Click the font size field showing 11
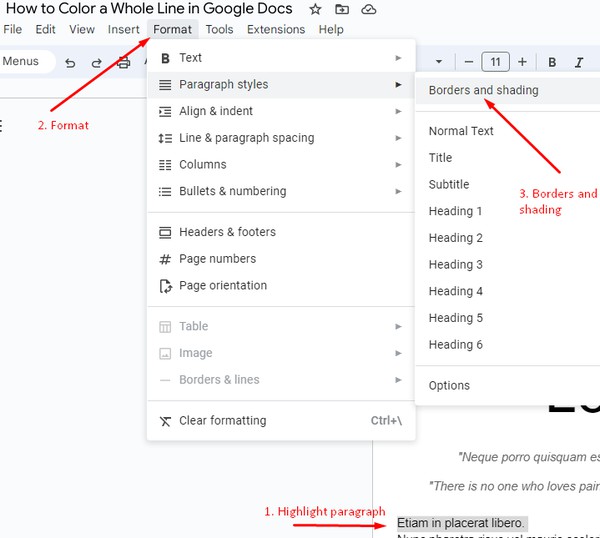This screenshot has width=600, height=538. point(495,62)
